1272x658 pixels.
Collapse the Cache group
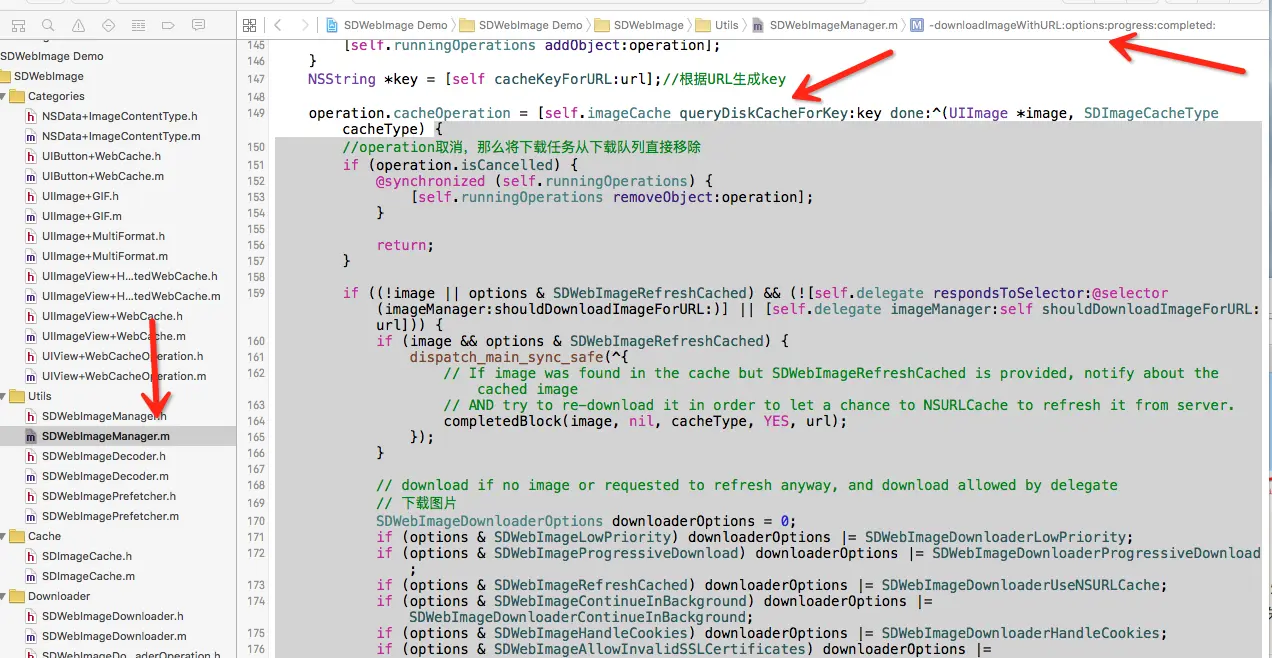click(x=4, y=536)
